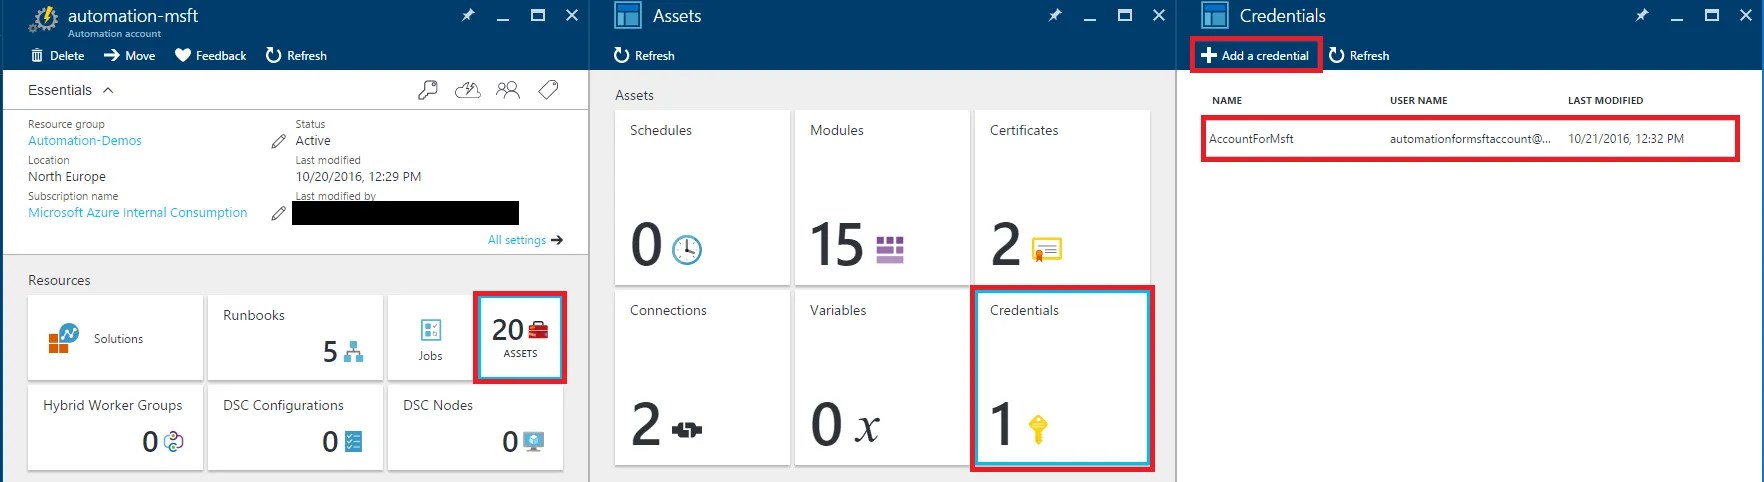Click the 10/21/2016, 12:32 PM date cell
The height and width of the screenshot is (482, 1764).
(x=1626, y=139)
